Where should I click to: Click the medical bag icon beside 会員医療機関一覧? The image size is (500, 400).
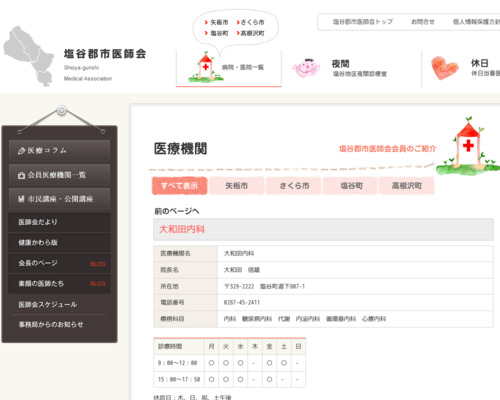point(21,175)
